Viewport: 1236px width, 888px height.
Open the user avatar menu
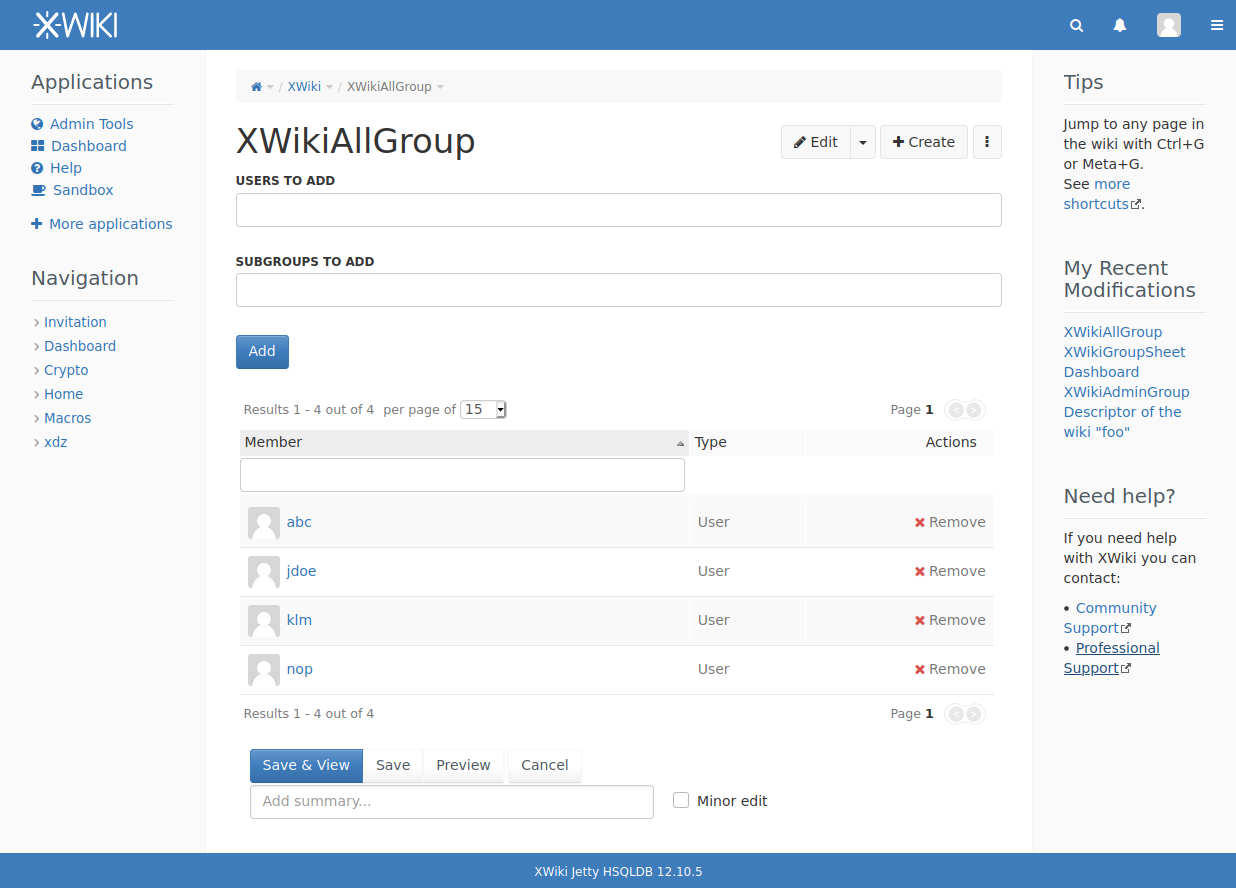point(1169,25)
